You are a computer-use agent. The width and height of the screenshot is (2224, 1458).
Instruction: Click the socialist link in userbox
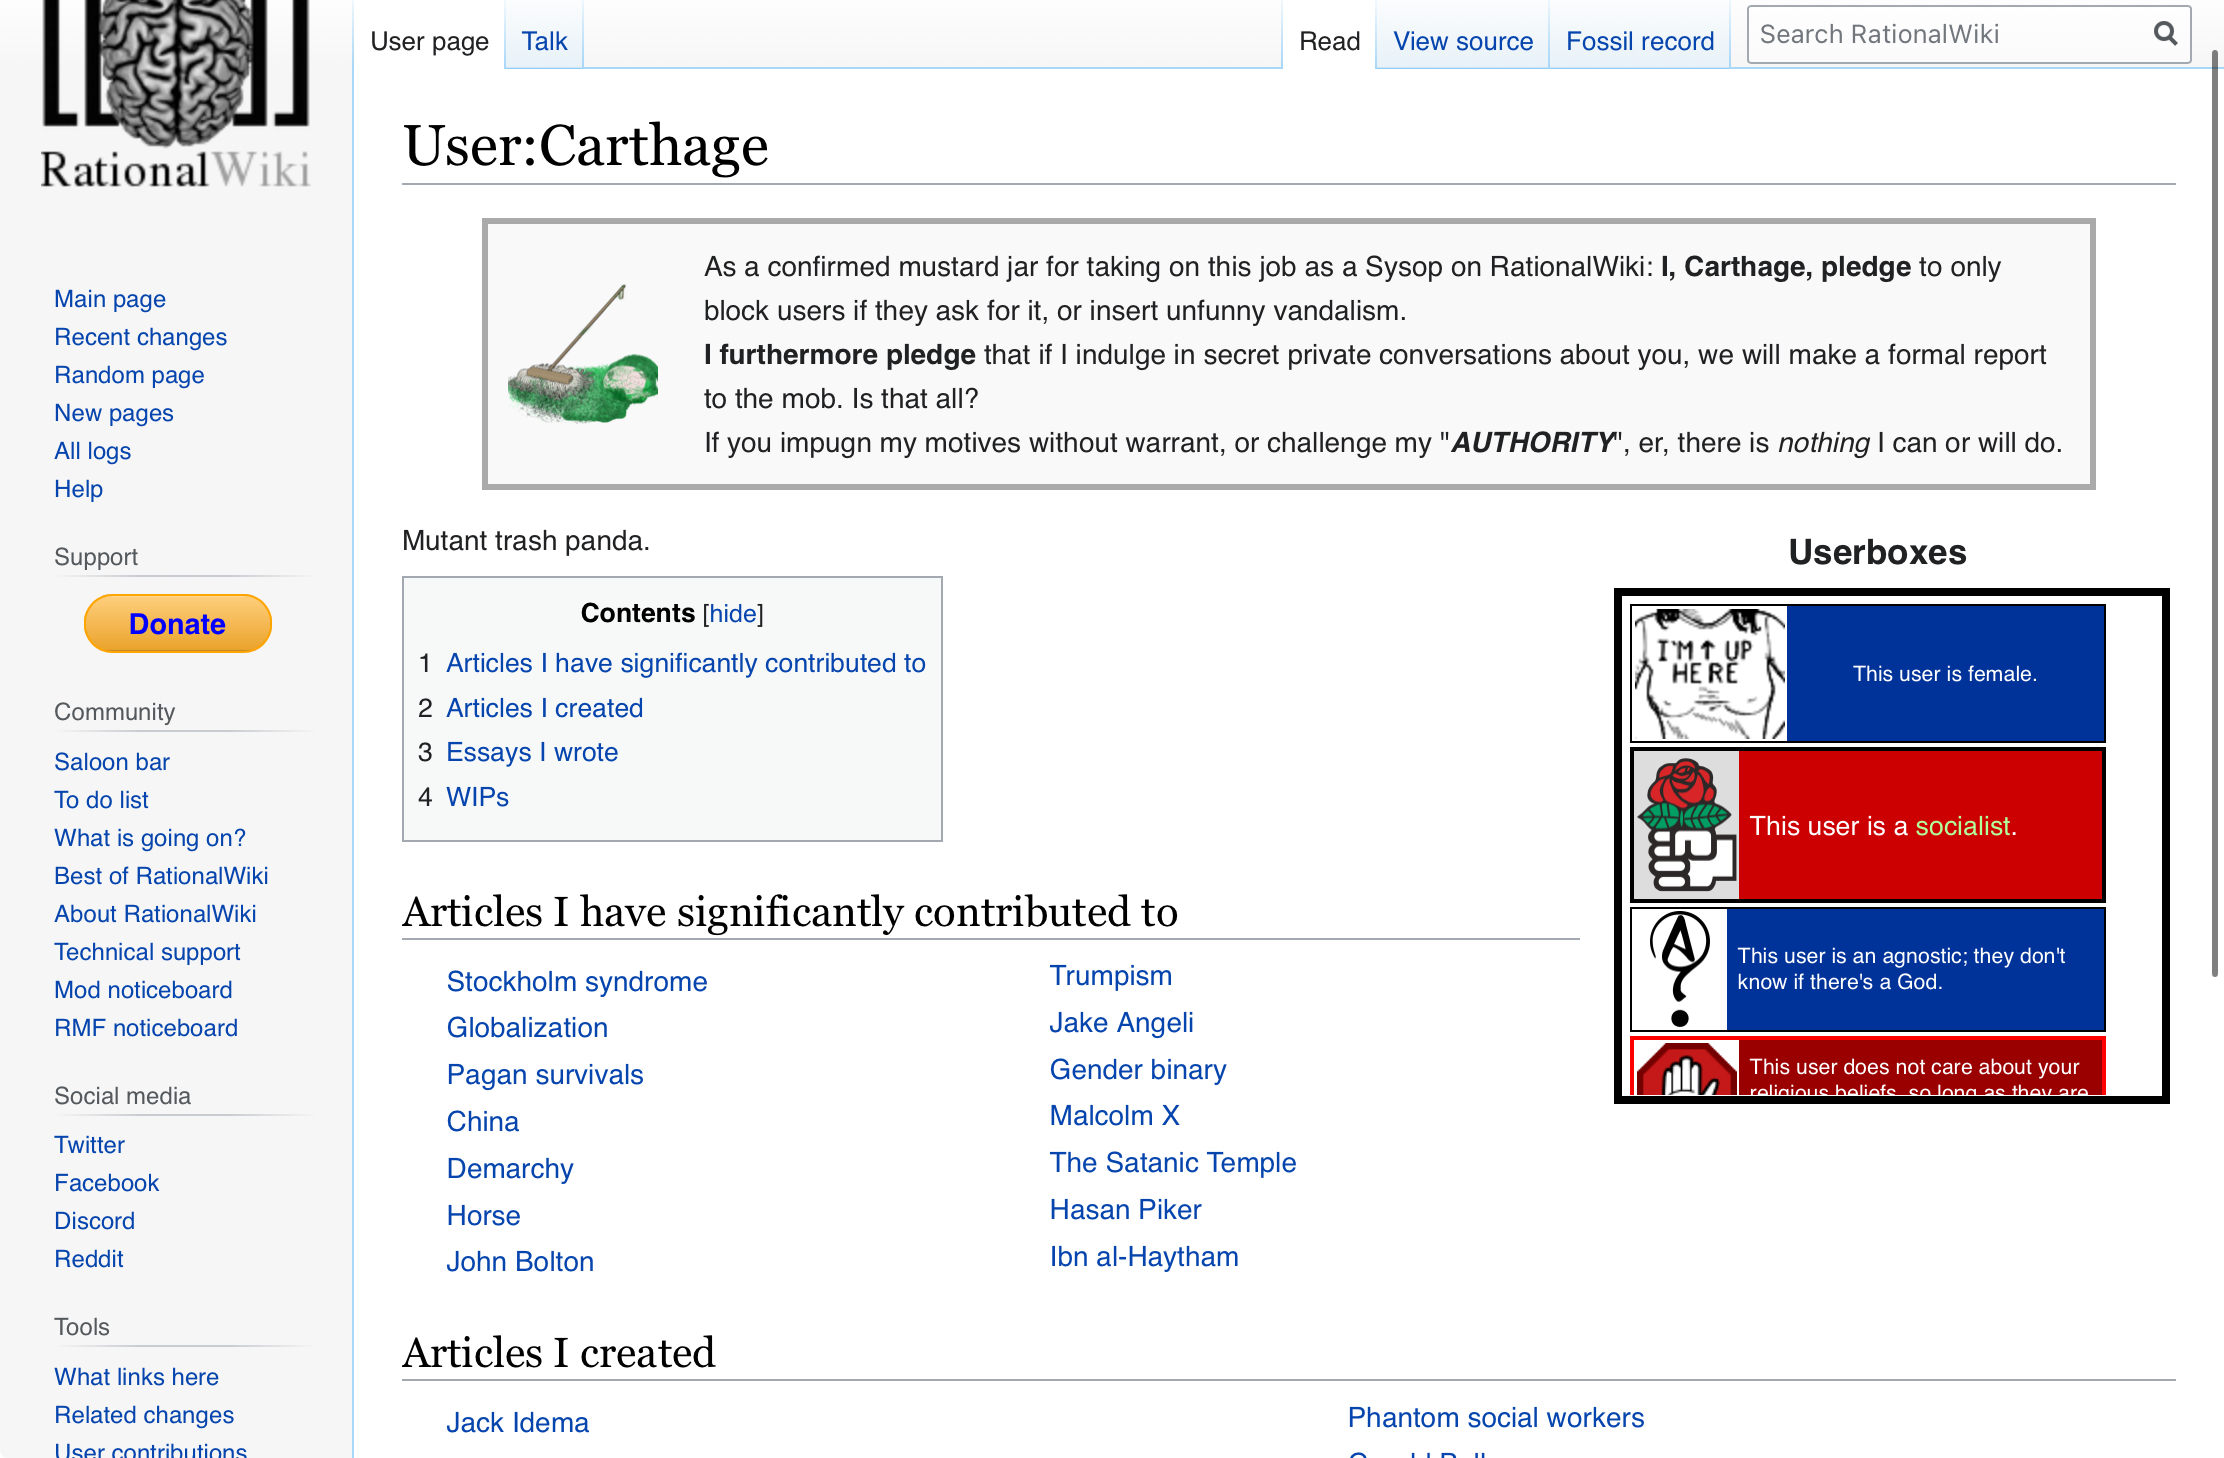click(x=1961, y=826)
